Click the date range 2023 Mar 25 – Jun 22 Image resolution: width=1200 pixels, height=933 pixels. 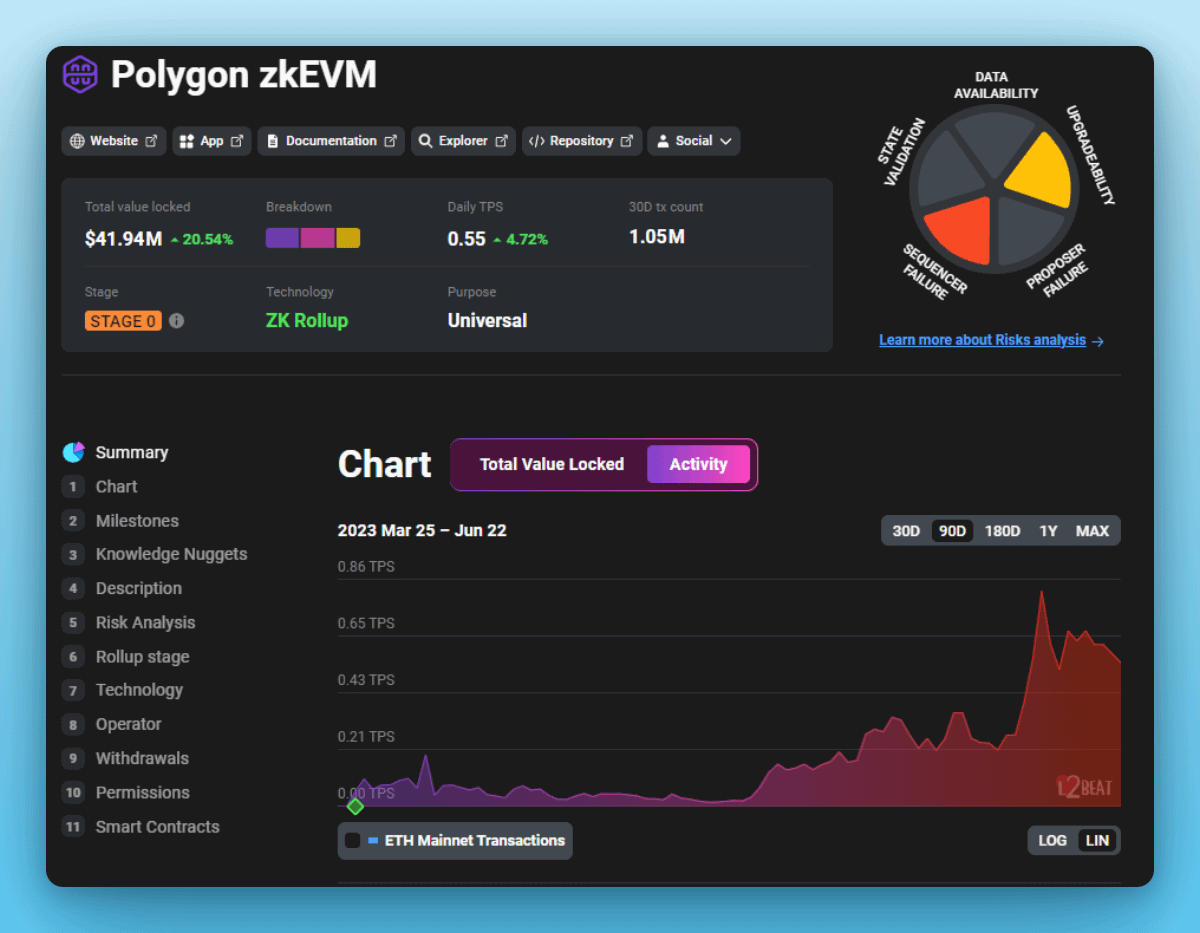click(422, 530)
